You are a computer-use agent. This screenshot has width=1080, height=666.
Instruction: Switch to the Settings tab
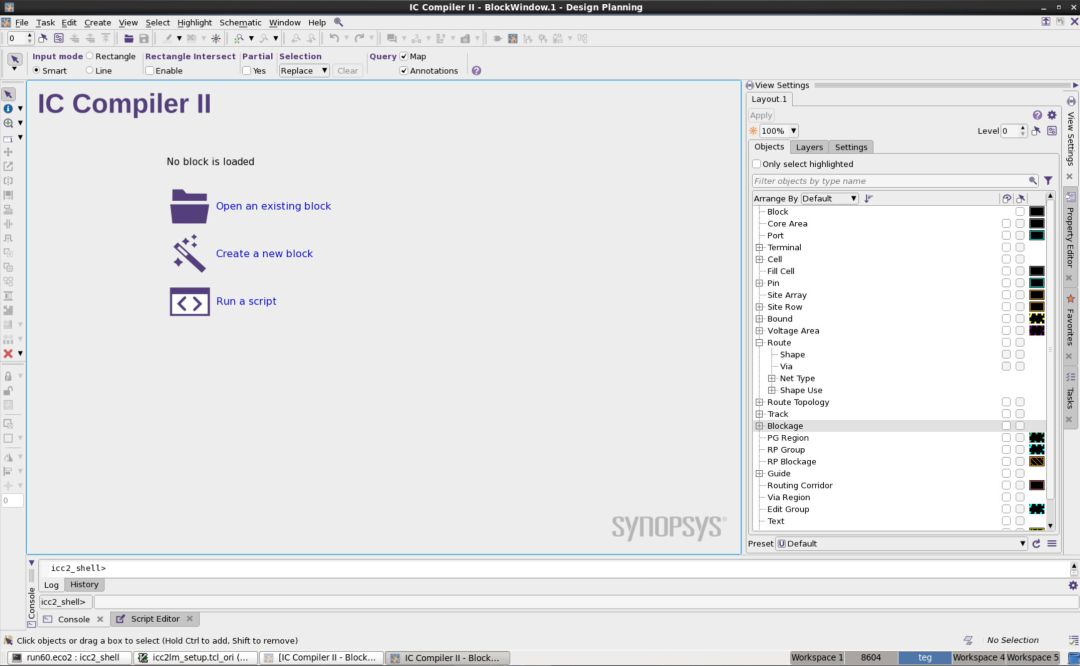pos(851,147)
